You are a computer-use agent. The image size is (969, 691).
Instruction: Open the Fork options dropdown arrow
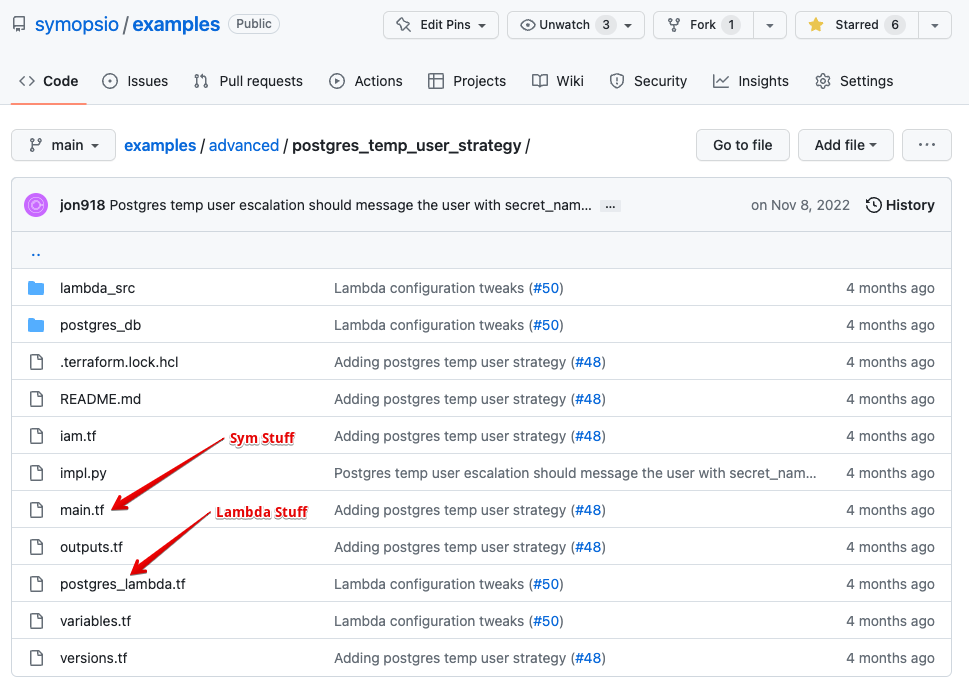[769, 25]
